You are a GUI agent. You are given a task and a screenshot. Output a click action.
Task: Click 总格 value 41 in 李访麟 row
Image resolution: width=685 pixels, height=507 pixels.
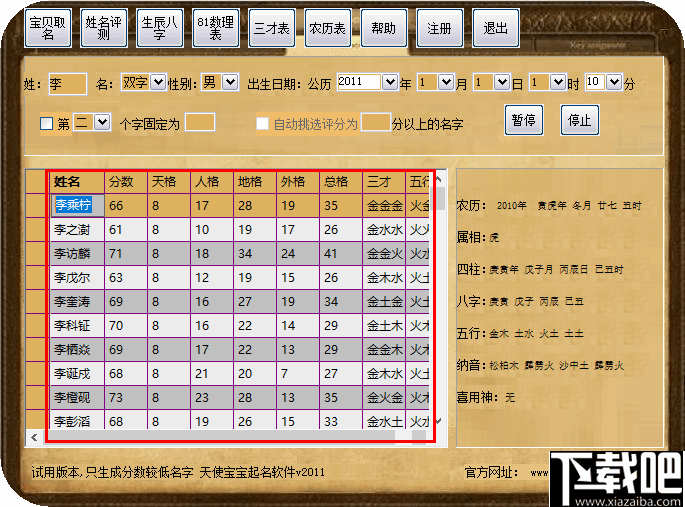click(x=341, y=253)
